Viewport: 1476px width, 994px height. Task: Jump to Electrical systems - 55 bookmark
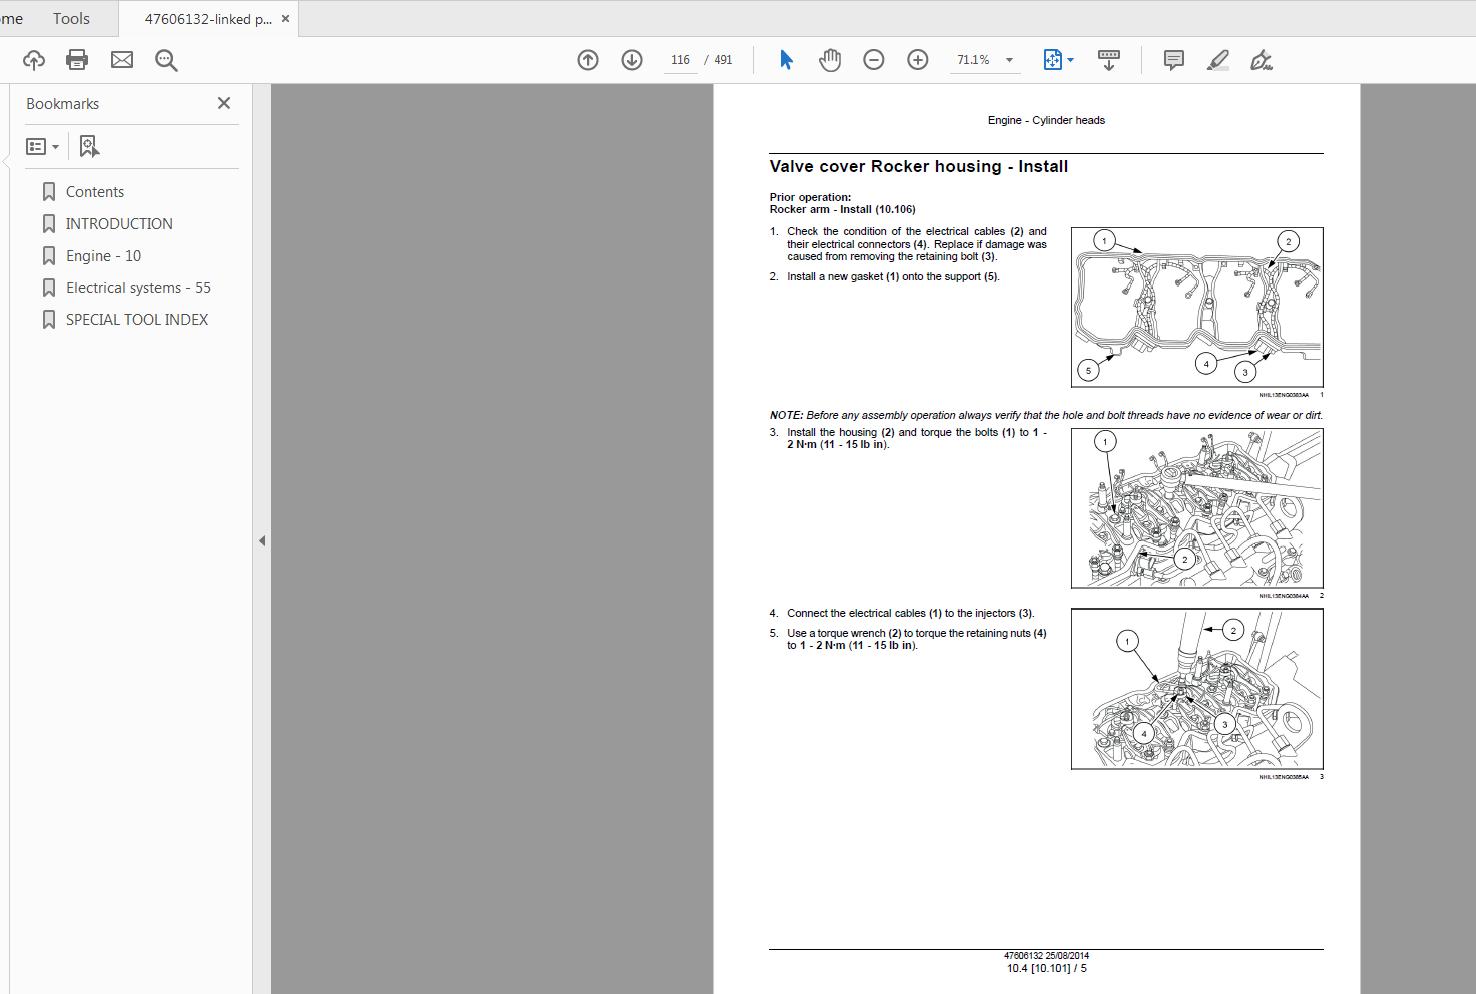138,288
